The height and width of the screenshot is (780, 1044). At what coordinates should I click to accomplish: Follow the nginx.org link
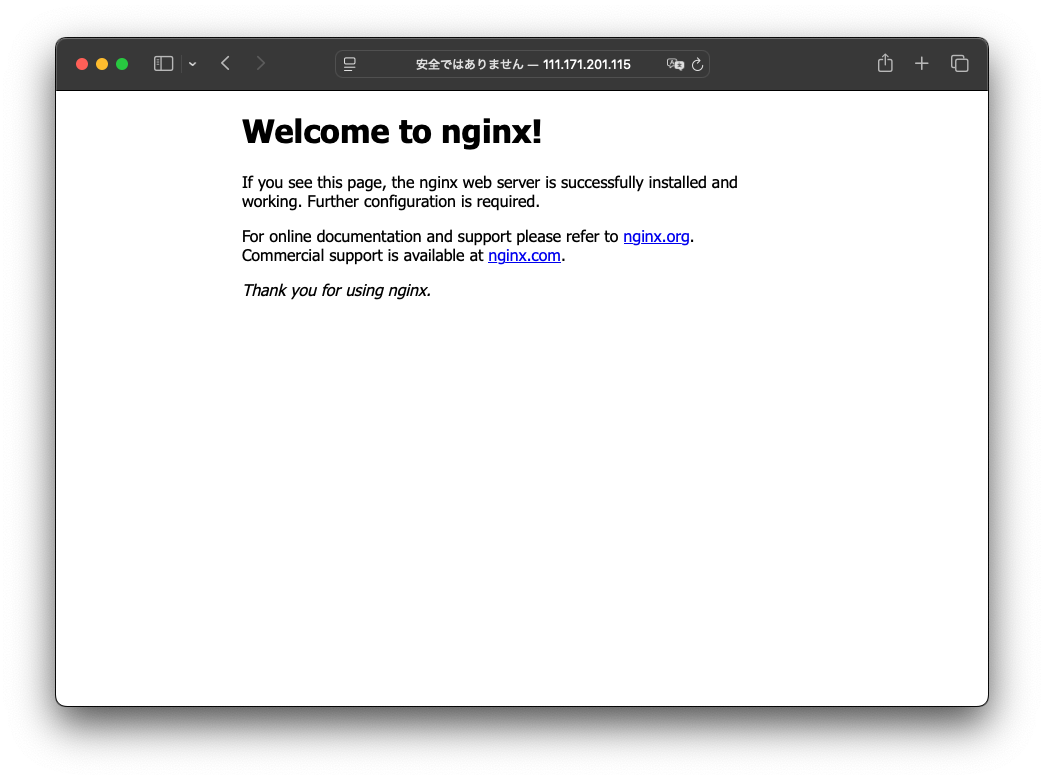[x=656, y=236]
